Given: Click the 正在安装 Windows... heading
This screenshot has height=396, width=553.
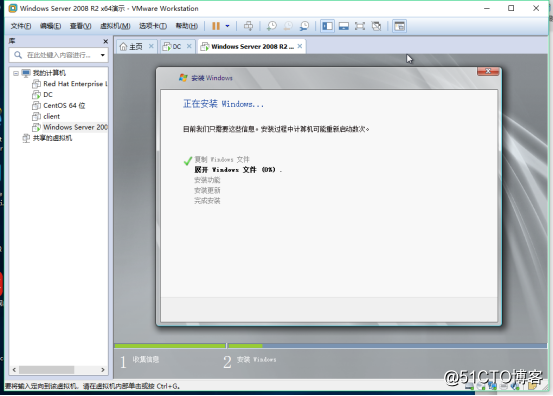Looking at the screenshot, I should coord(223,104).
